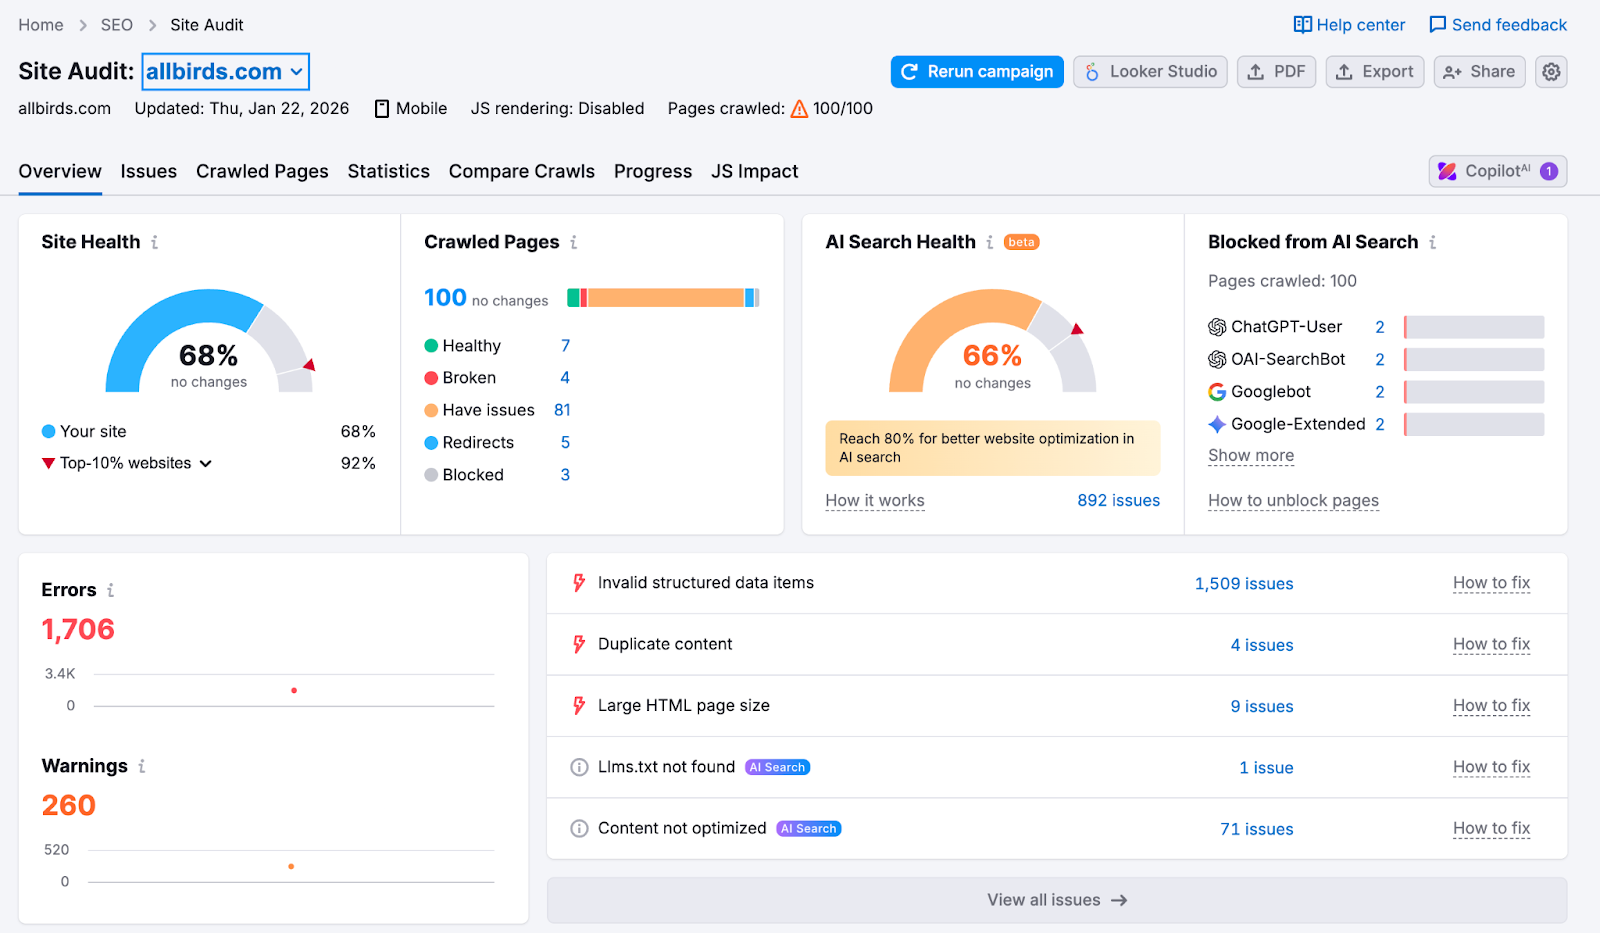Expand Show more blocked AI bots
This screenshot has width=1600, height=933.
tap(1250, 456)
